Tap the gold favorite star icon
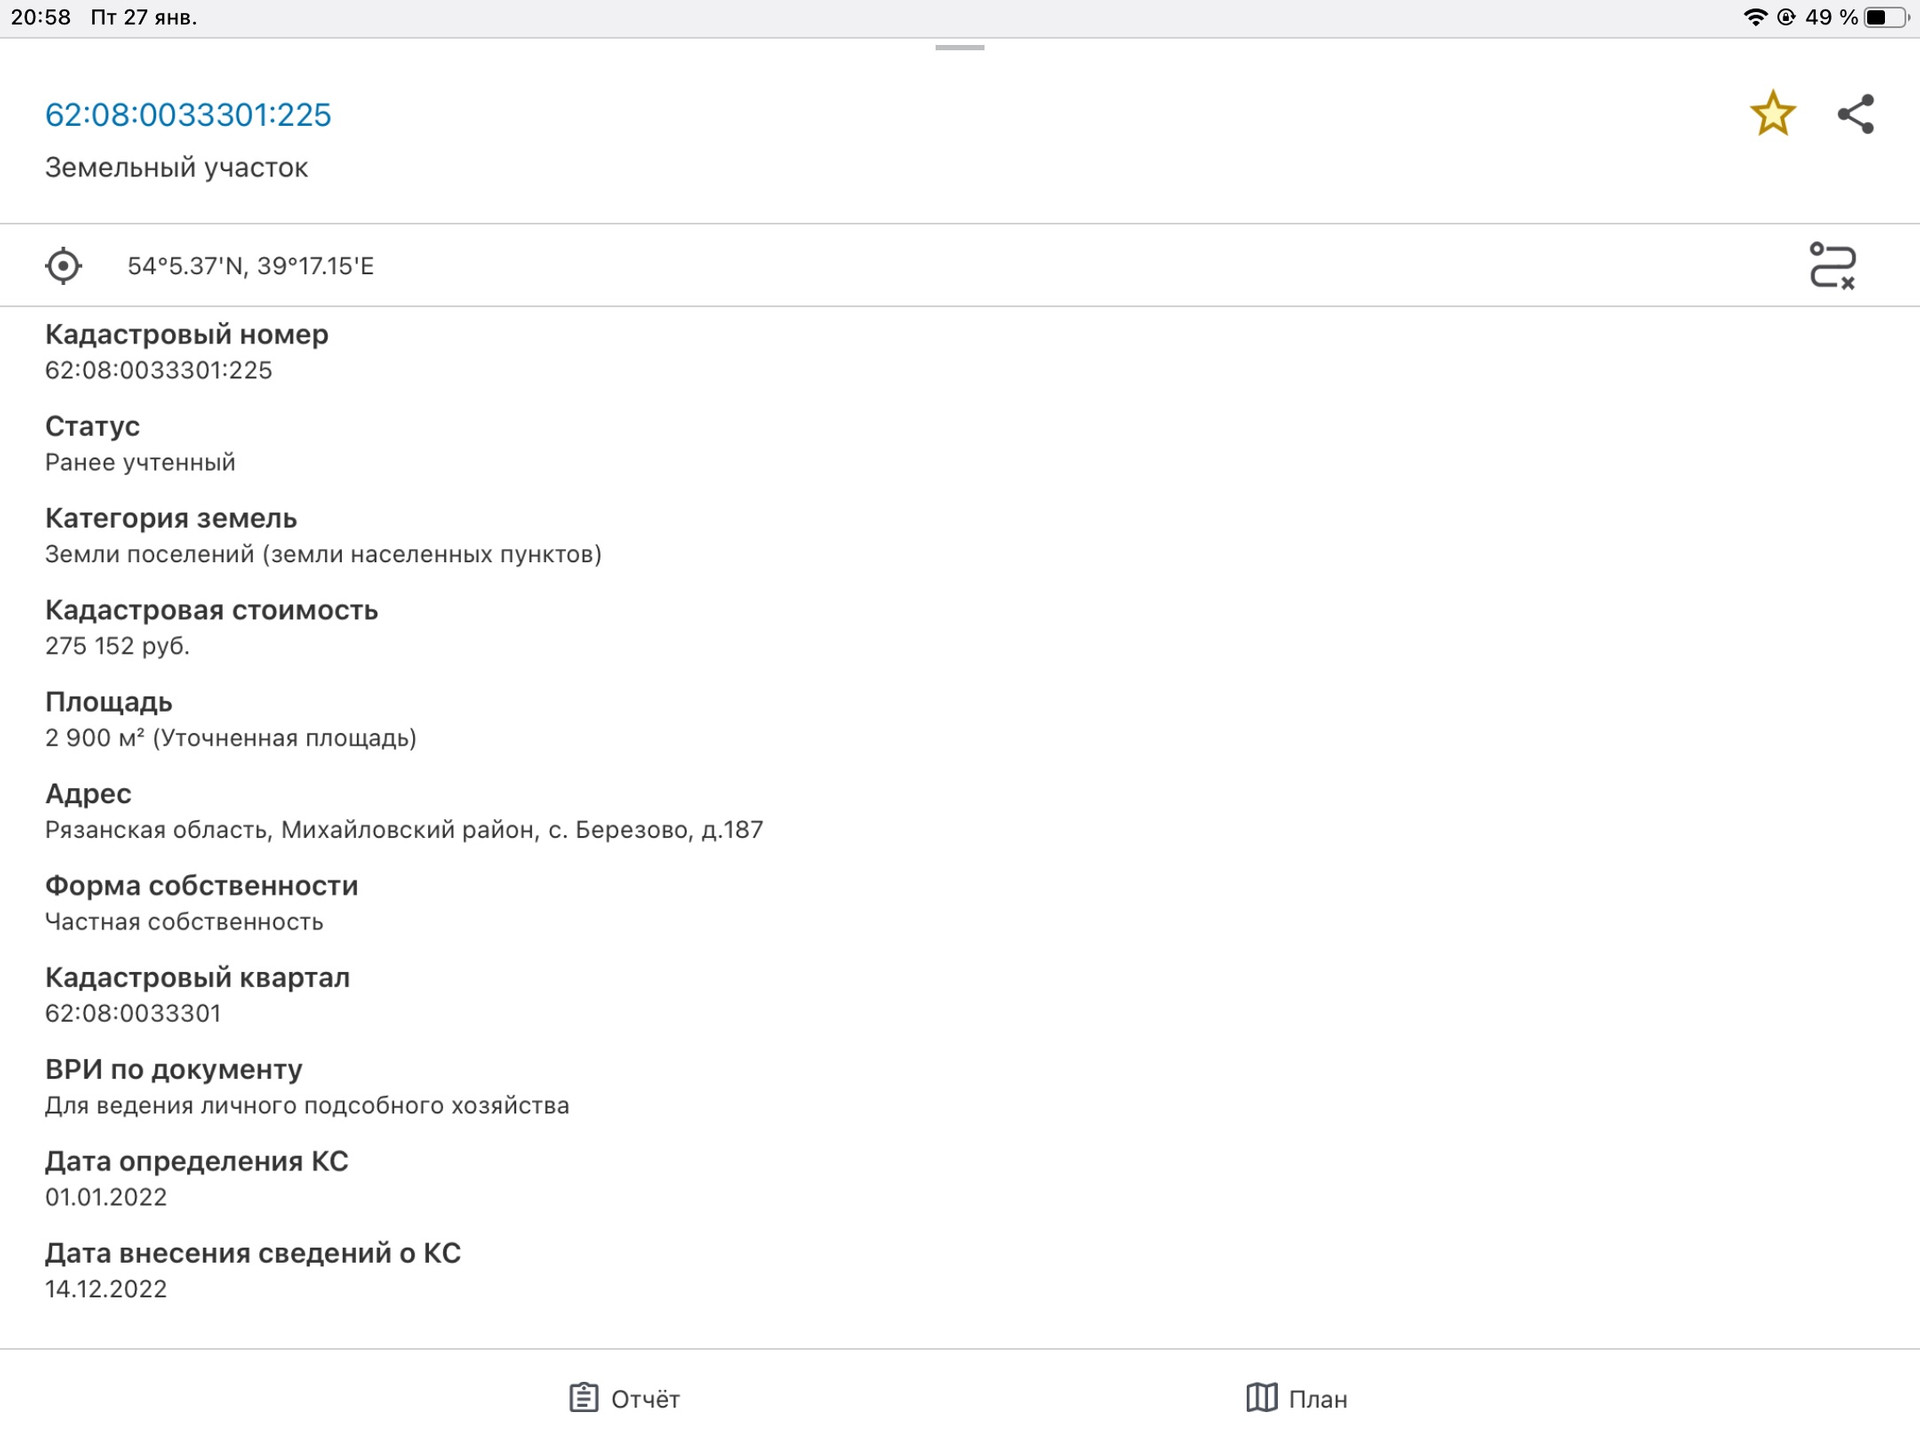This screenshot has height=1440, width=1920. [1772, 114]
